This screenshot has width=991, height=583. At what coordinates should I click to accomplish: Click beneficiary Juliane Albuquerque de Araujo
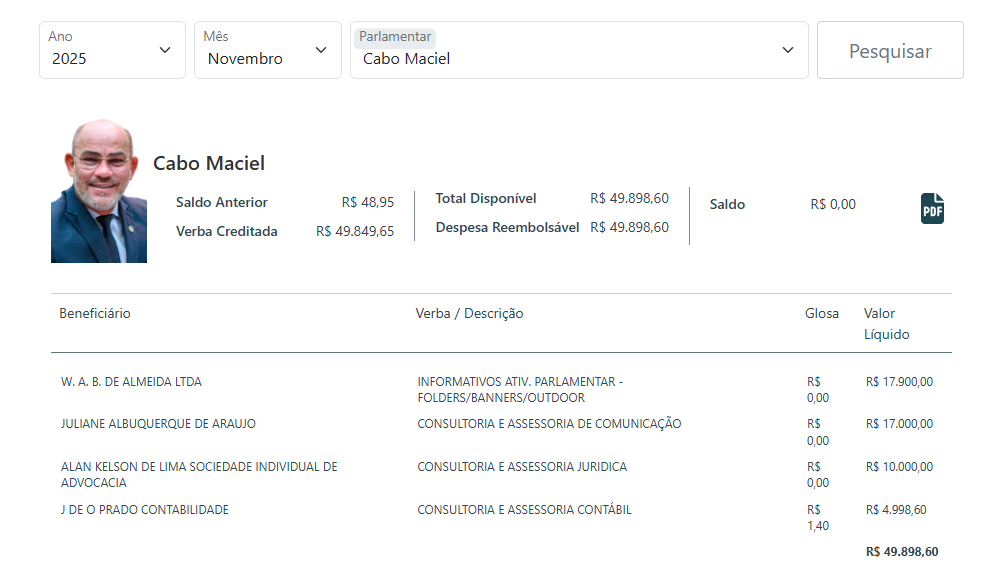[158, 424]
